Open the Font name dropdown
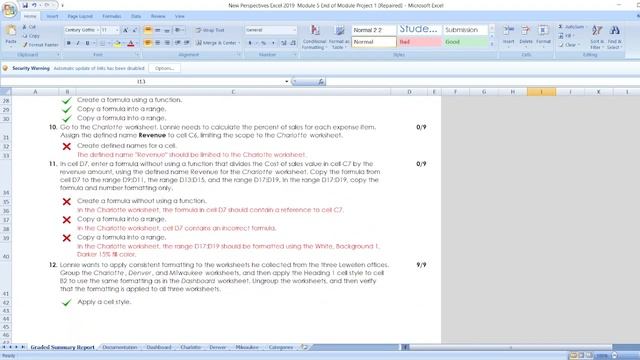The width and height of the screenshot is (640, 360). pyautogui.click(x=98, y=30)
